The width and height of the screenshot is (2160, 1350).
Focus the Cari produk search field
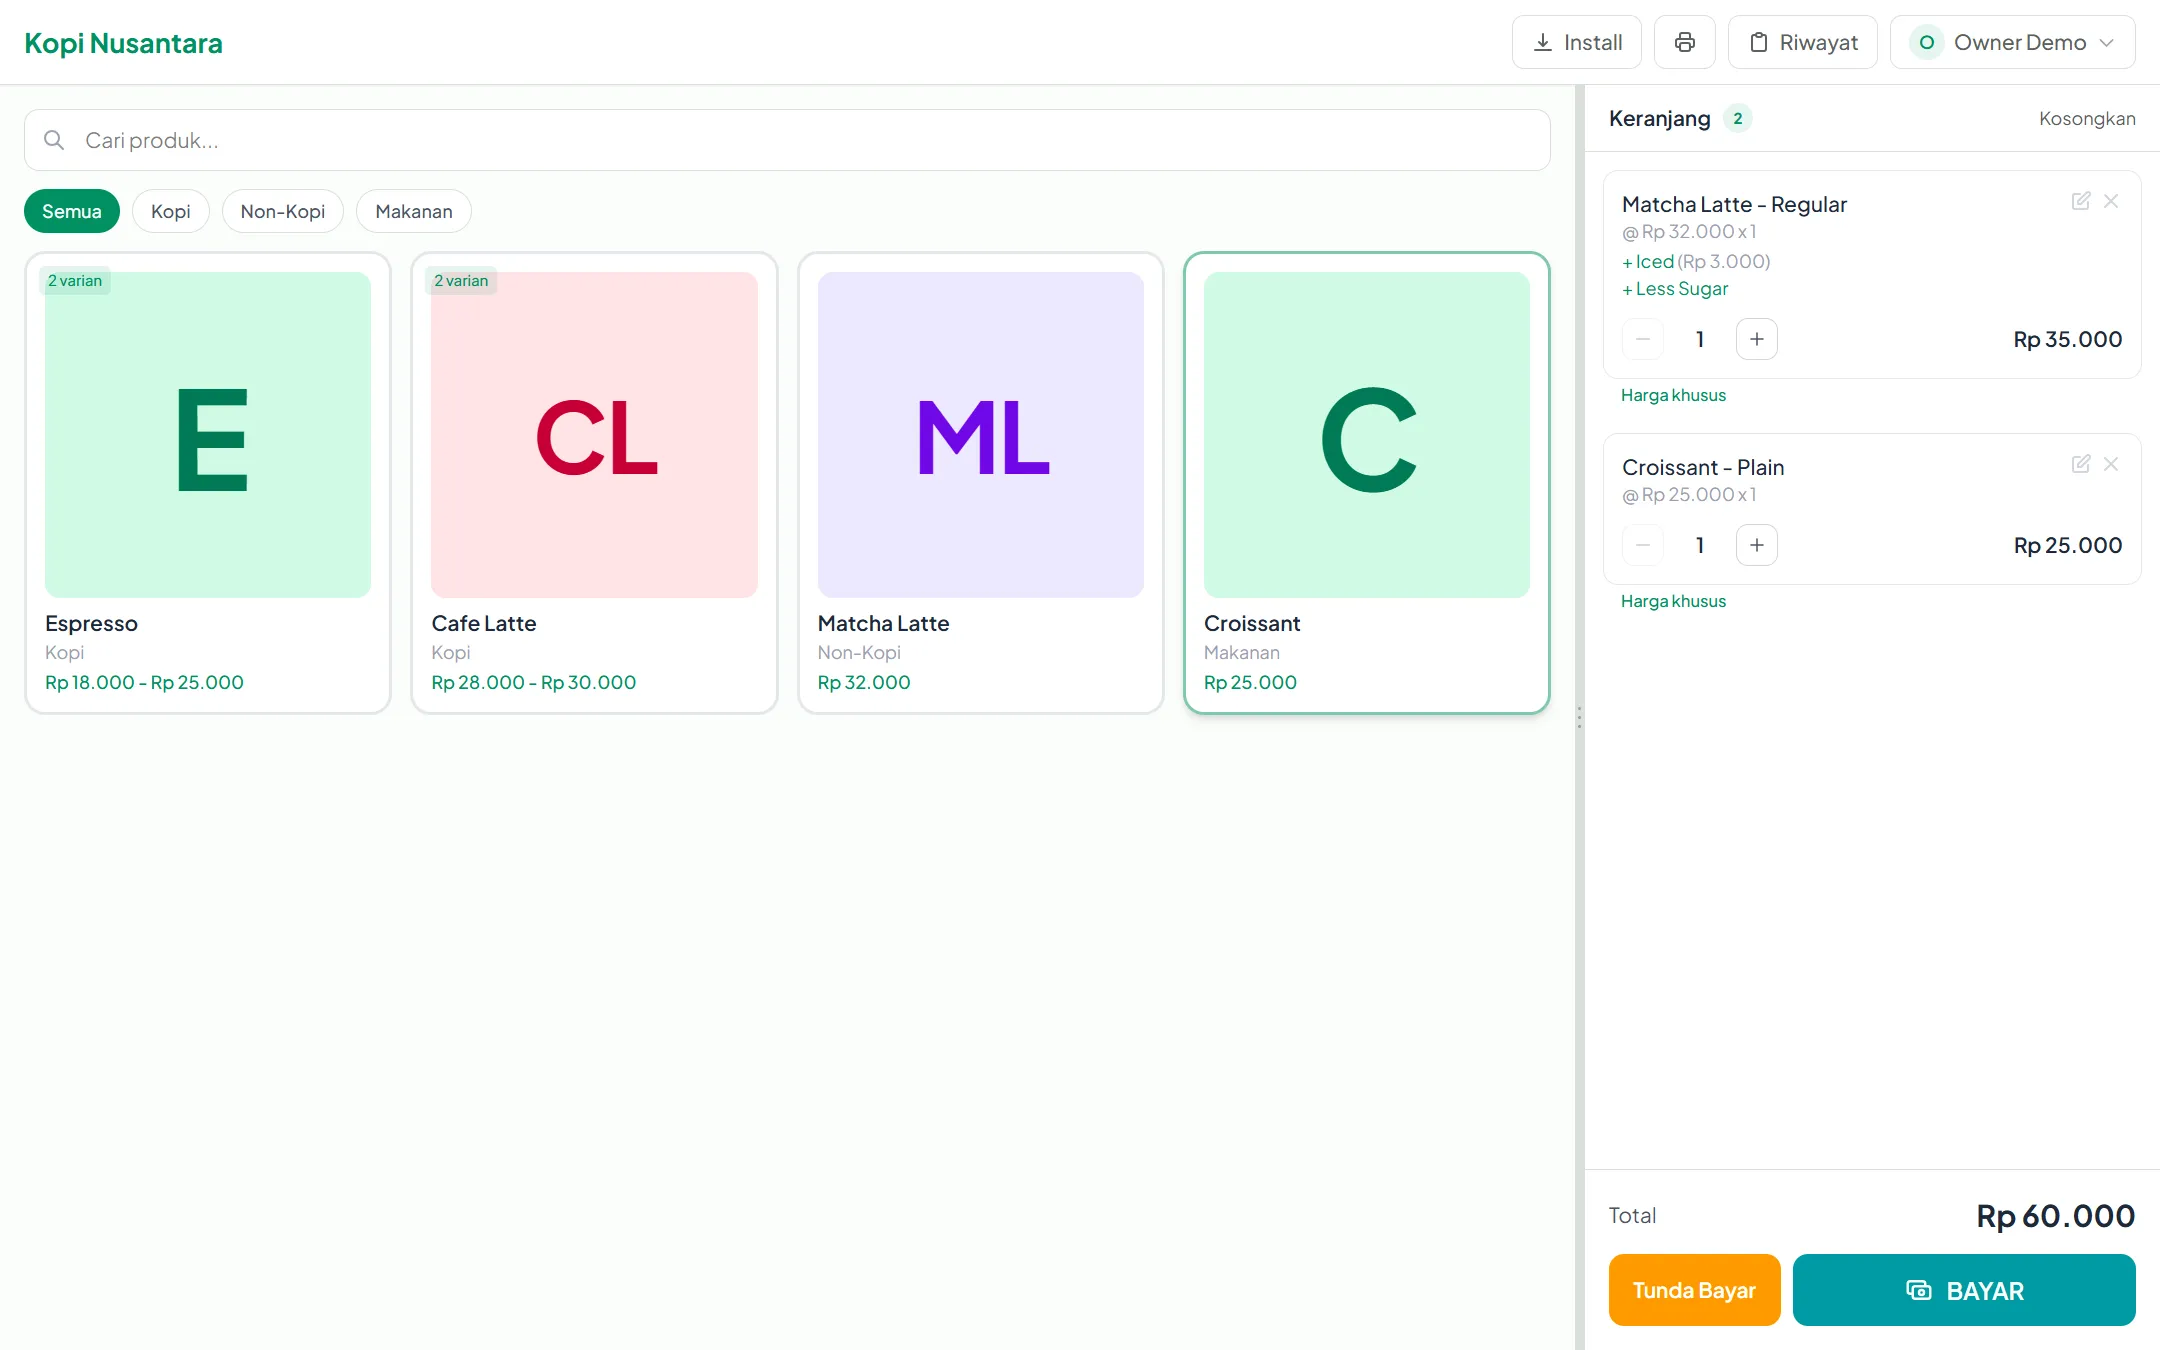[x=787, y=140]
